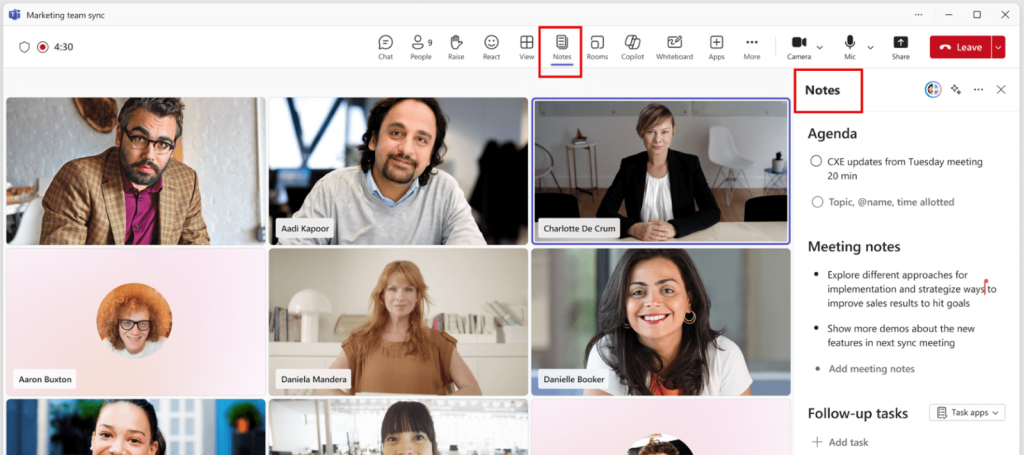Mute or unmute the Mic

(850, 47)
